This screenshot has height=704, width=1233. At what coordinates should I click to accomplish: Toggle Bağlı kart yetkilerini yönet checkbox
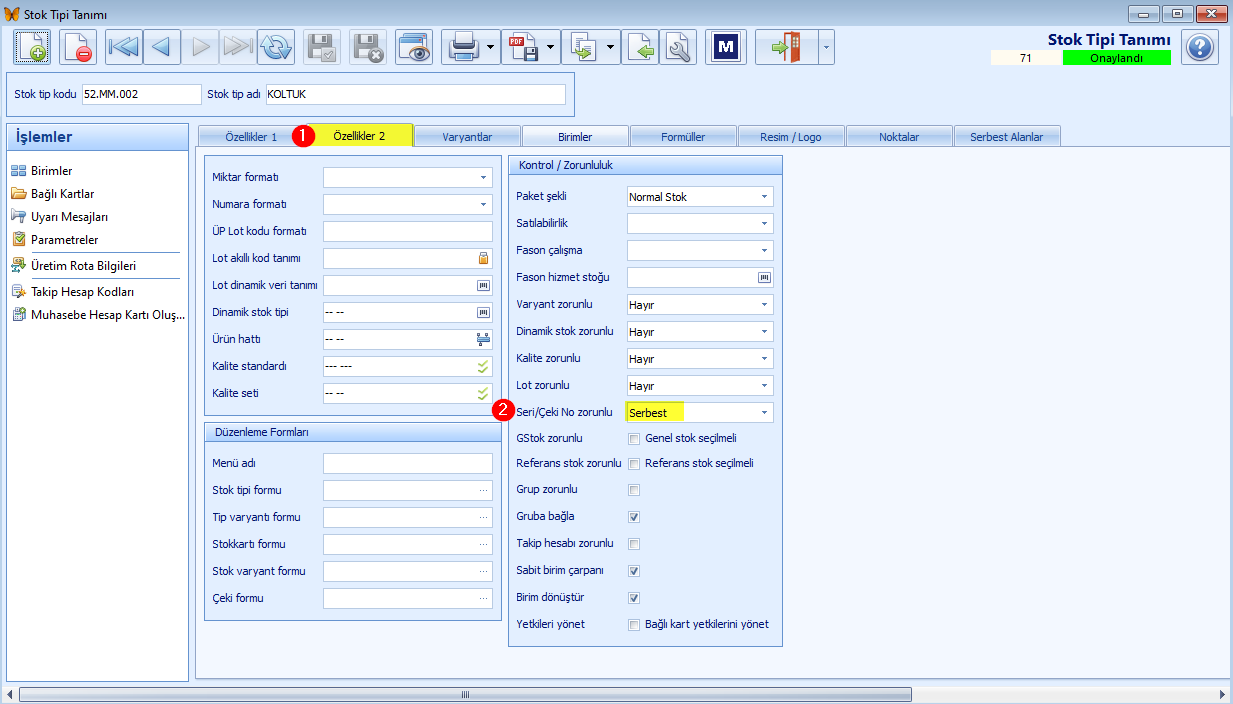point(634,625)
